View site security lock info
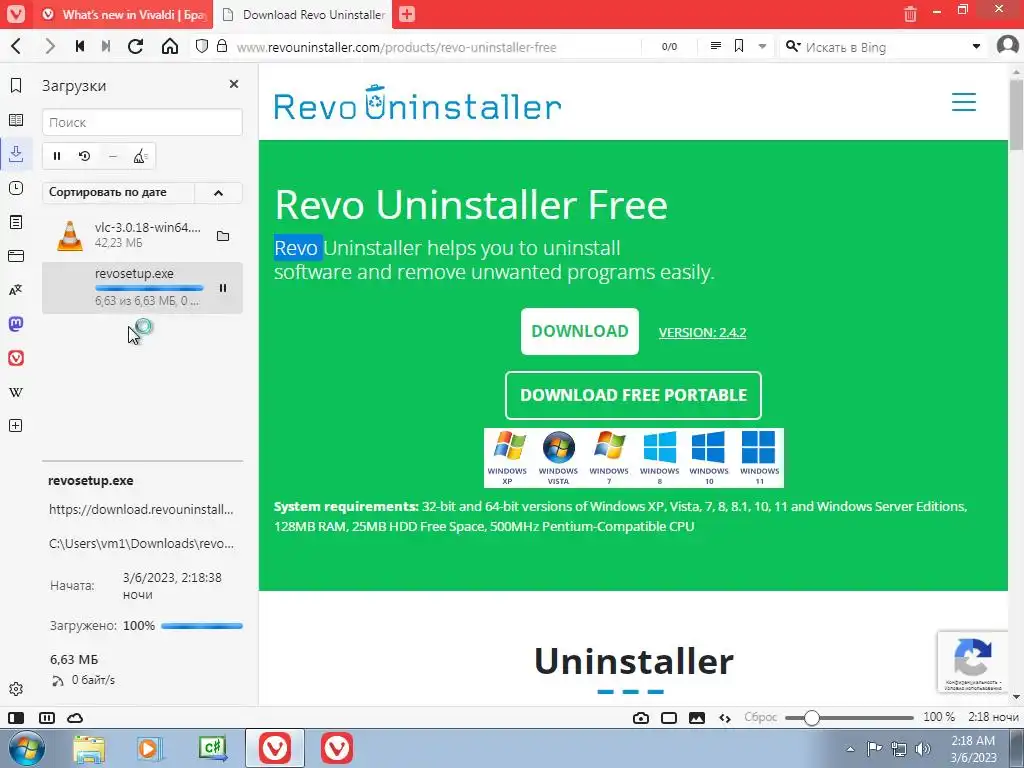 click(222, 46)
